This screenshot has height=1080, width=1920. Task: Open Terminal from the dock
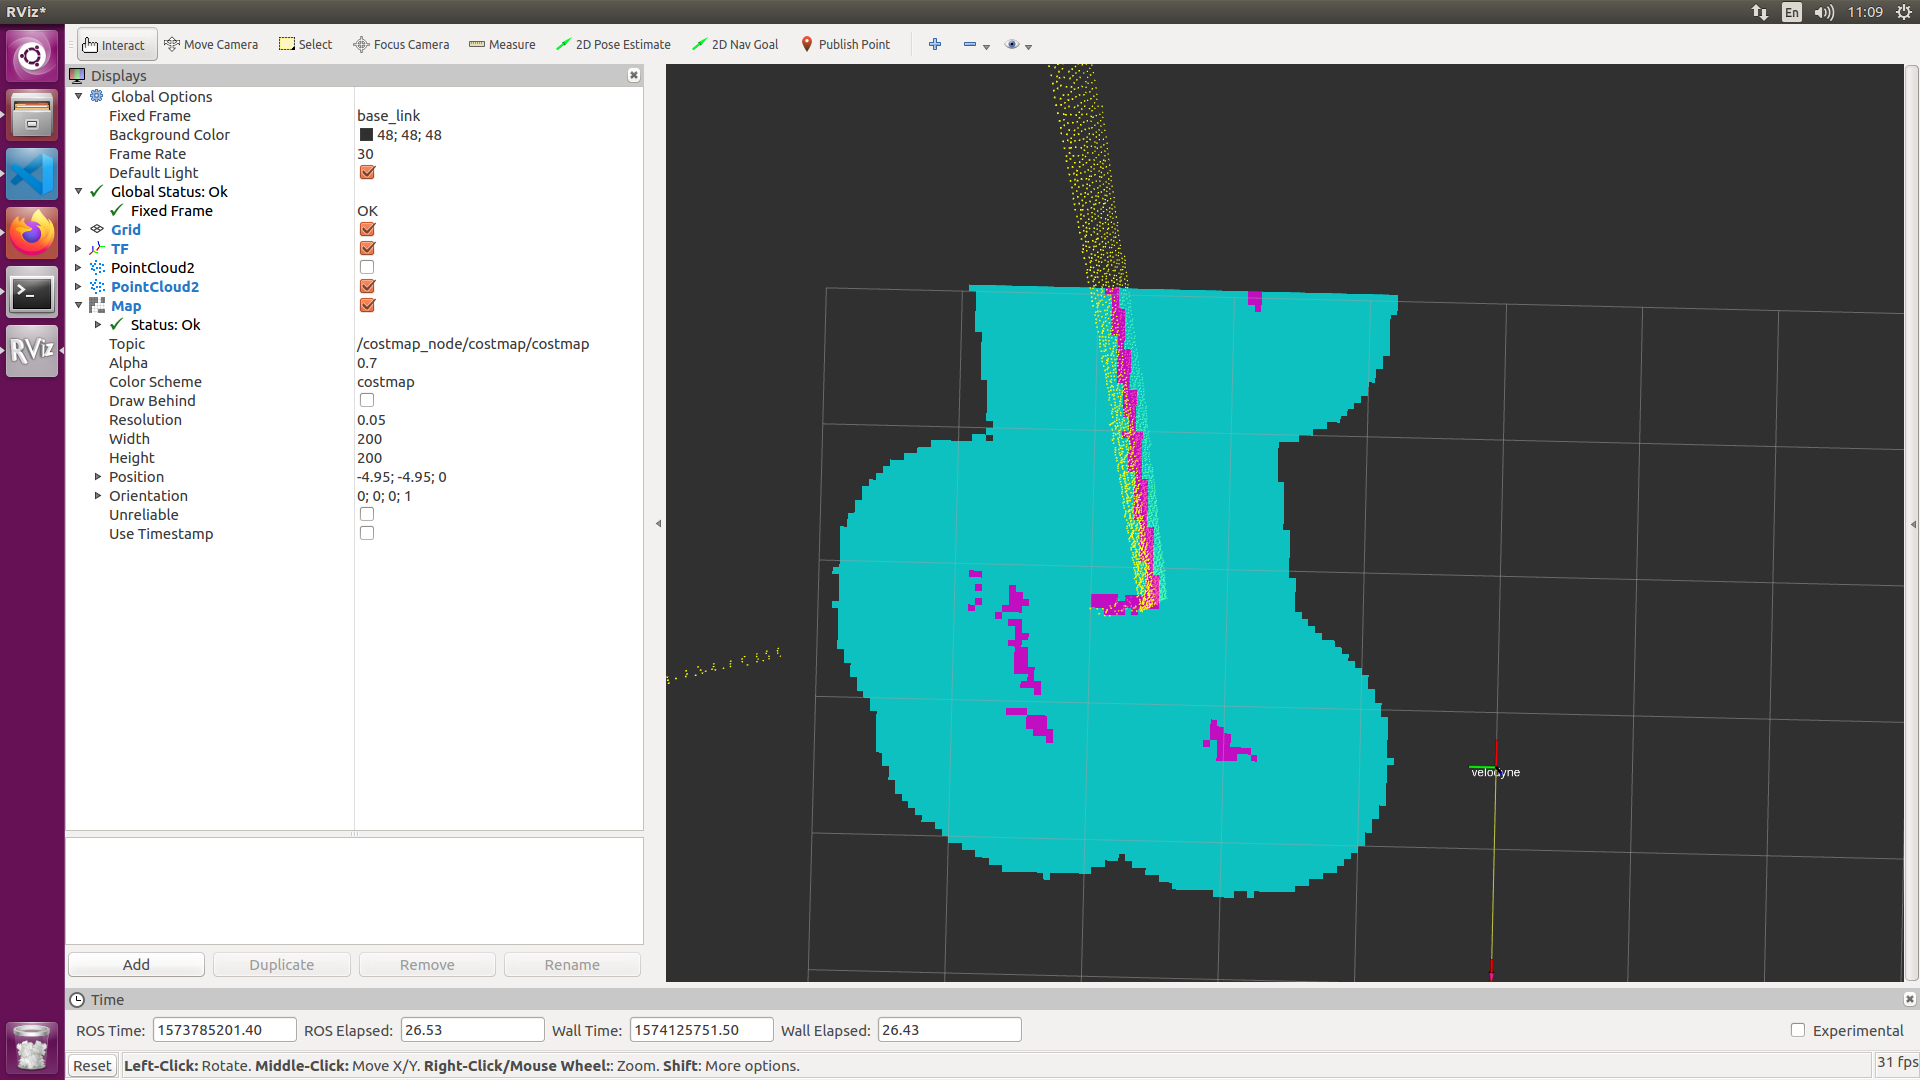[32, 292]
